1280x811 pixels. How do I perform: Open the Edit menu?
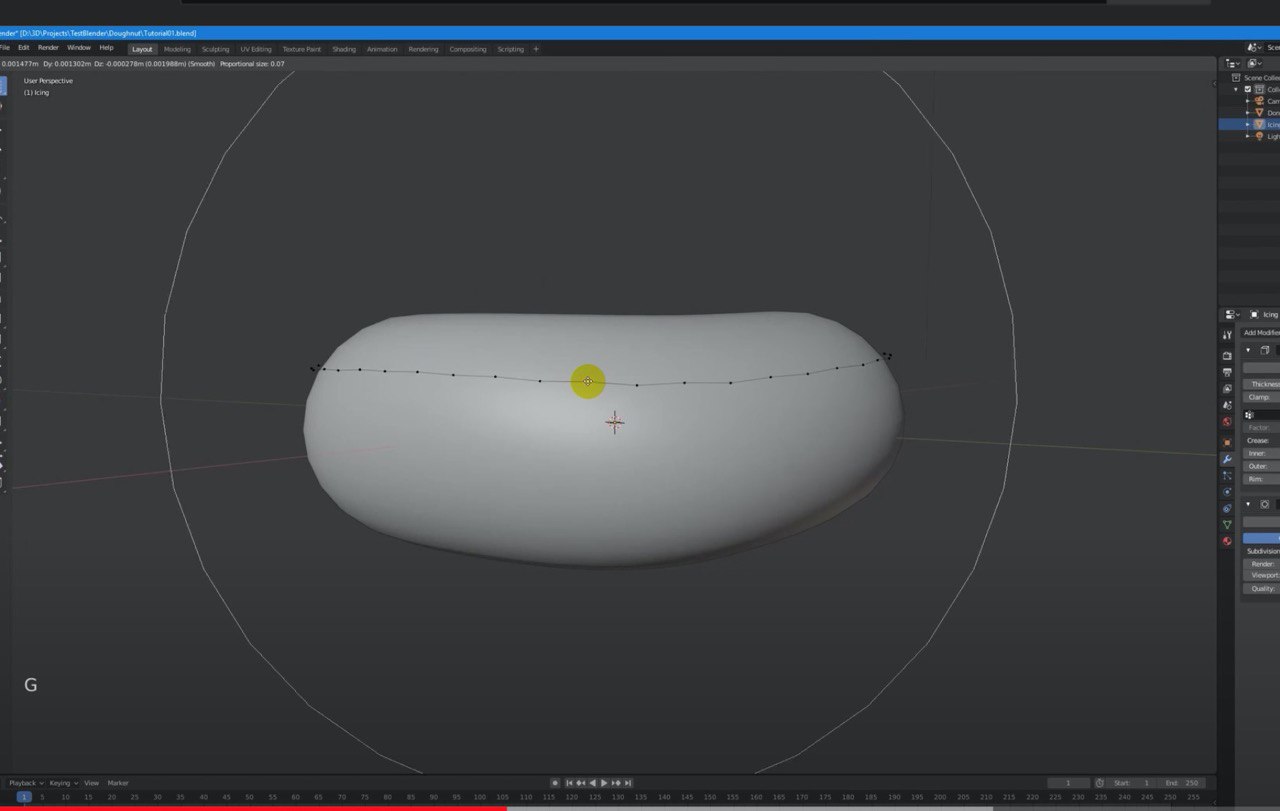[x=23, y=47]
